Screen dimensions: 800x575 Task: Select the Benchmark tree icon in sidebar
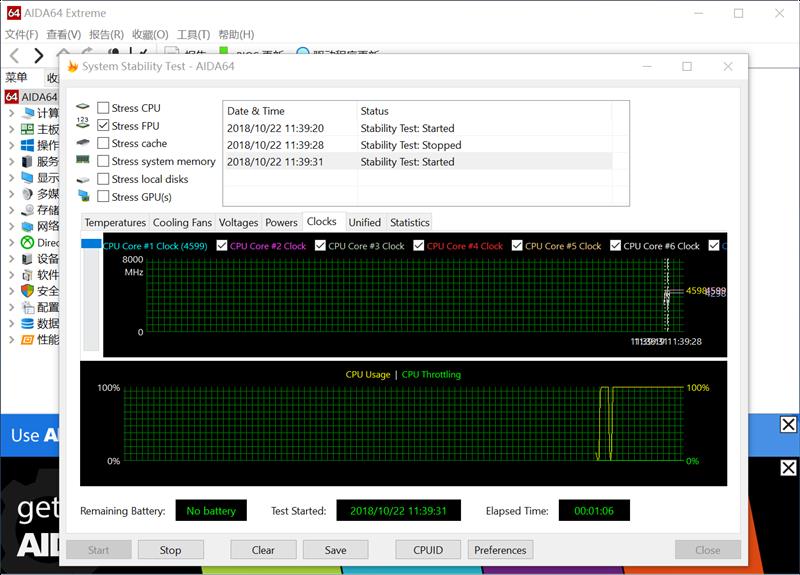tap(28, 340)
